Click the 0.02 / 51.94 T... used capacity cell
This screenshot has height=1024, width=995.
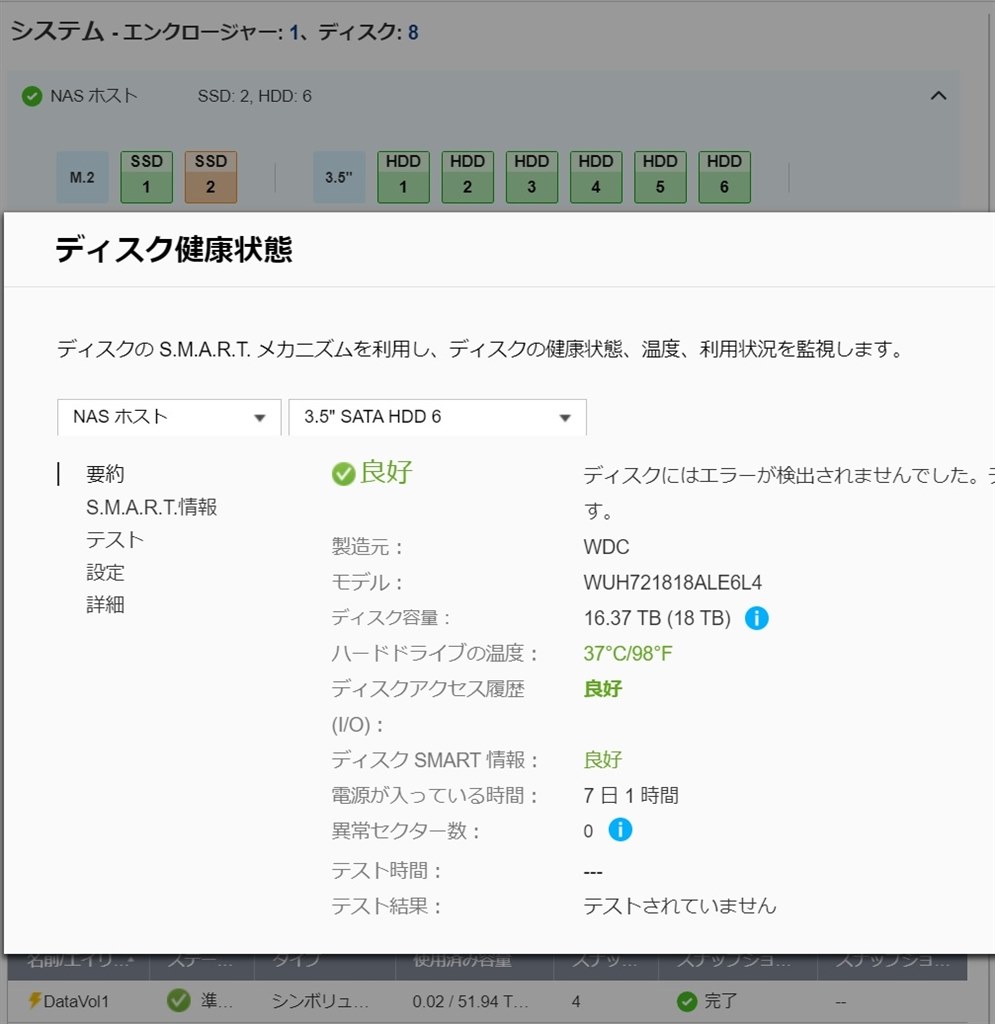tap(470, 1000)
